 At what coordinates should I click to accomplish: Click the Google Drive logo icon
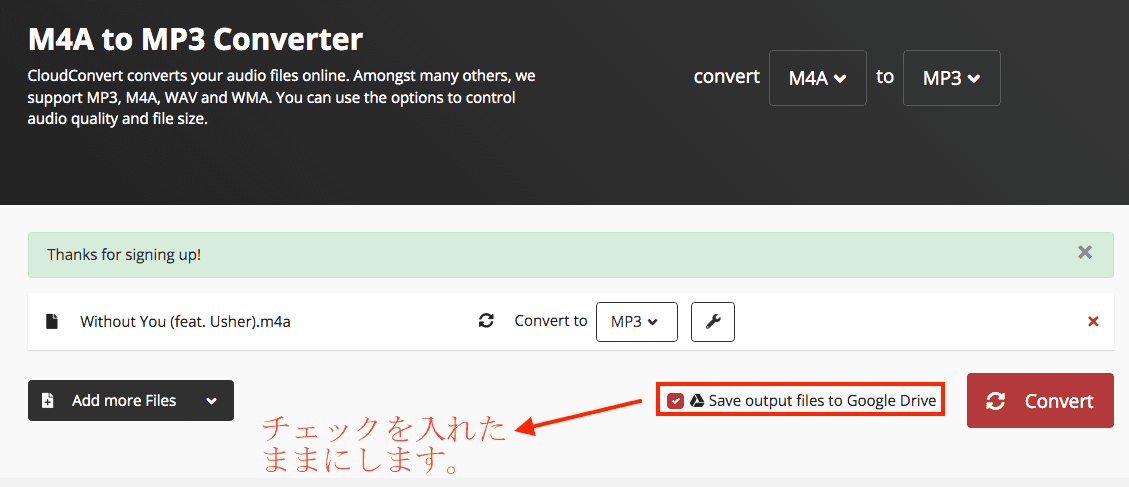pos(697,401)
